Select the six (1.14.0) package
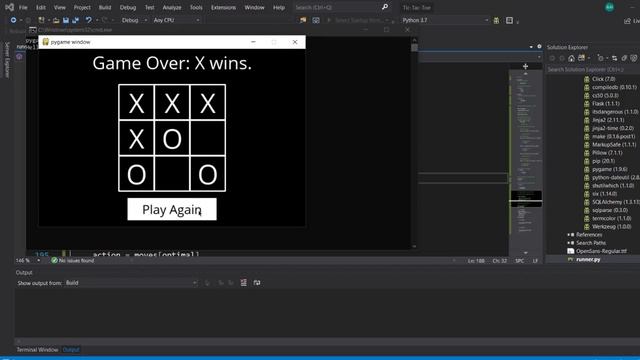The width and height of the screenshot is (640, 360). tap(604, 193)
